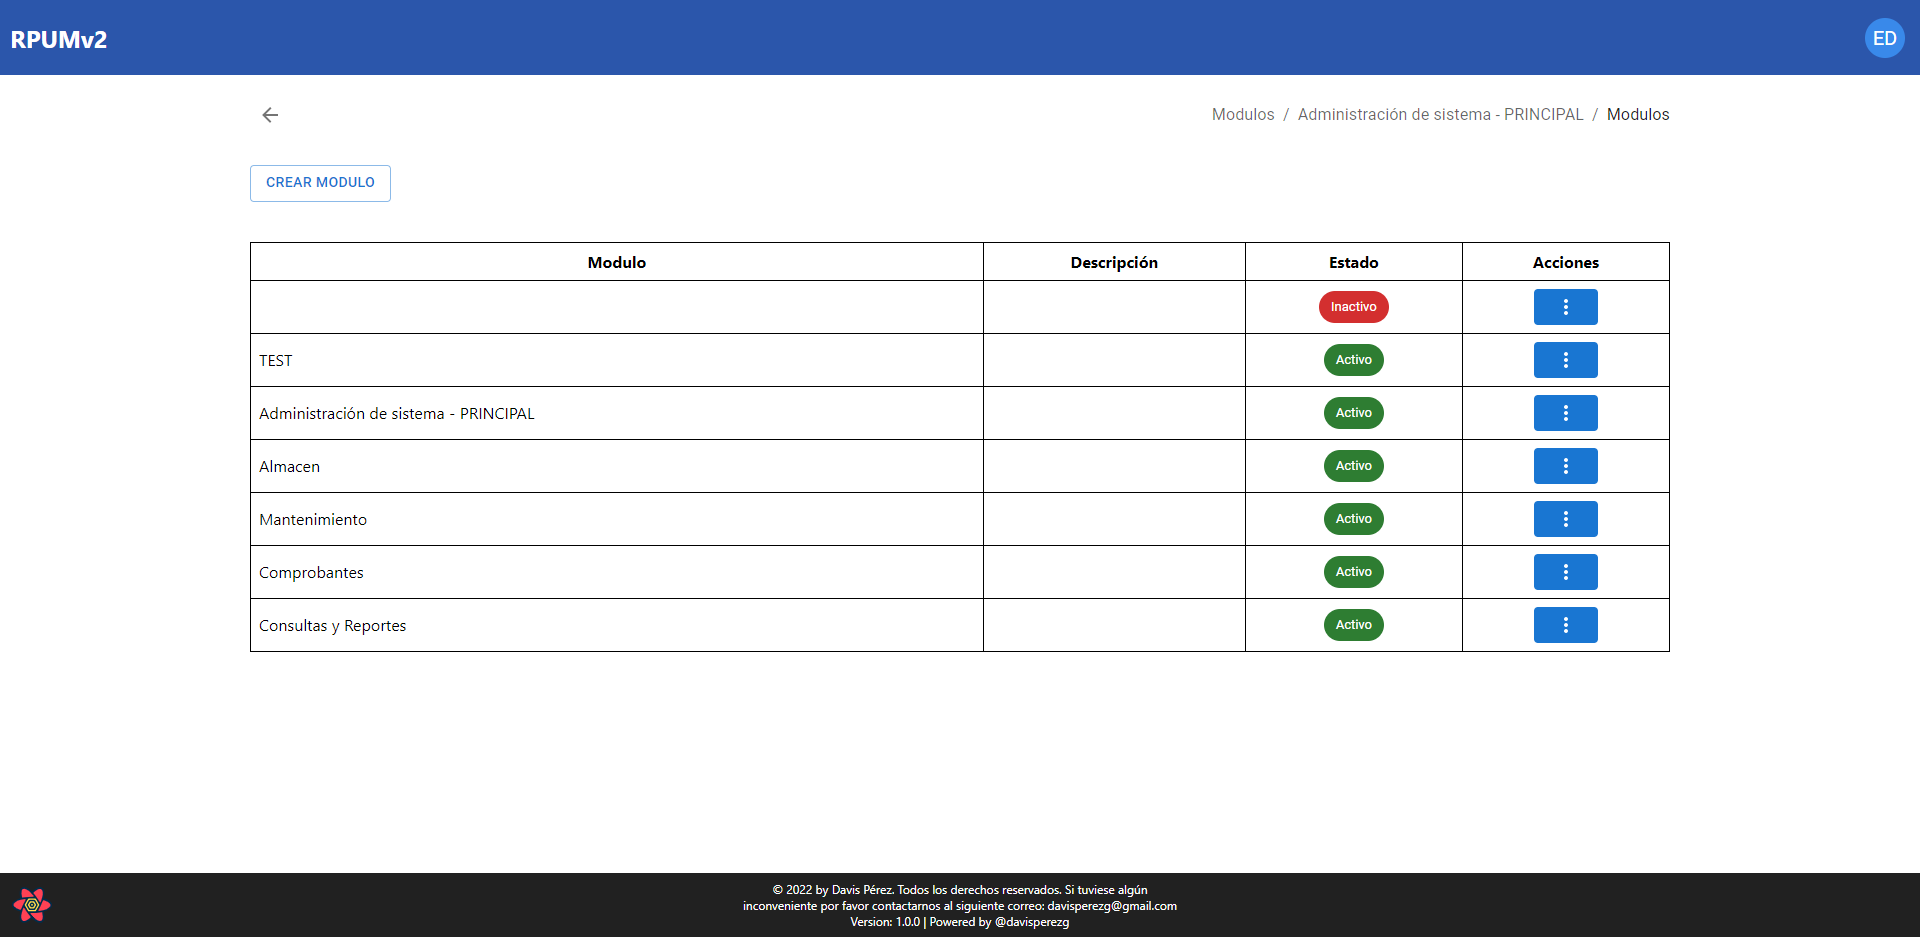The width and height of the screenshot is (1920, 937).
Task: Click the Estado column header
Action: coord(1353,262)
